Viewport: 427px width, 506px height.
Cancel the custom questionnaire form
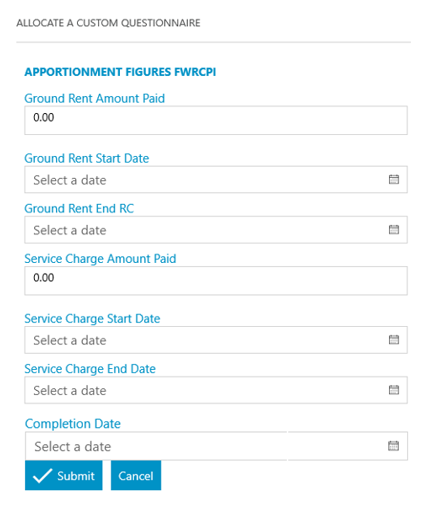pyautogui.click(x=136, y=475)
